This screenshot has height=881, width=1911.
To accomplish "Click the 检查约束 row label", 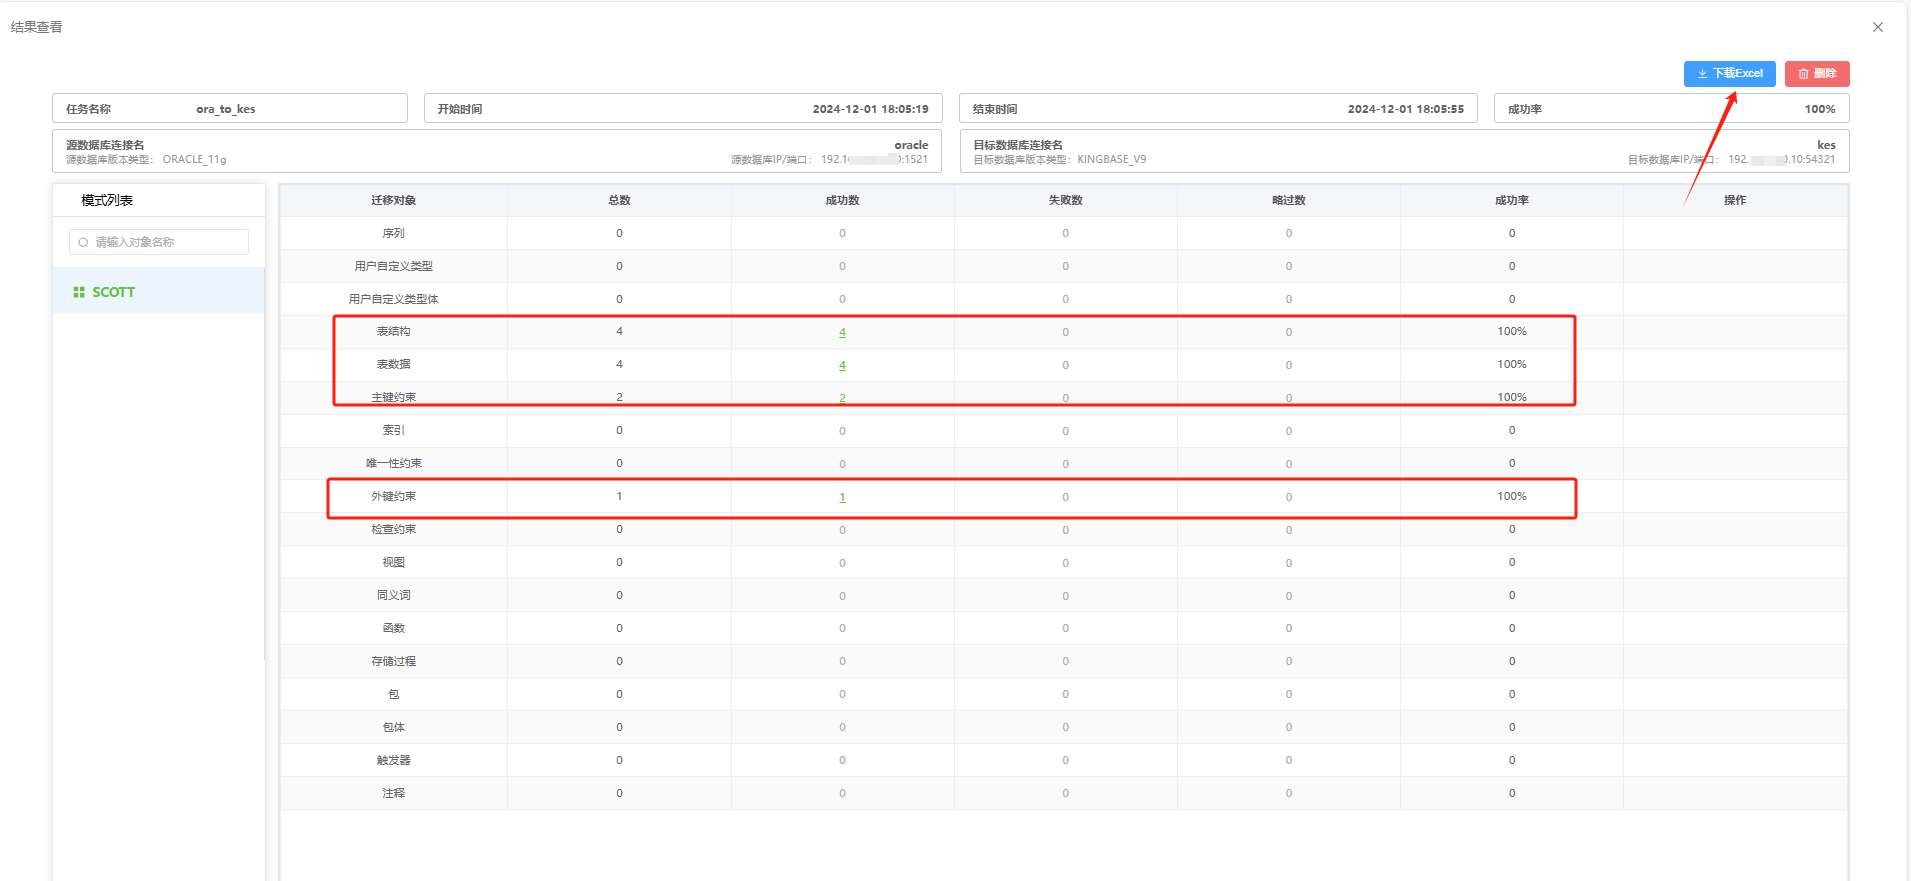I will (x=394, y=529).
